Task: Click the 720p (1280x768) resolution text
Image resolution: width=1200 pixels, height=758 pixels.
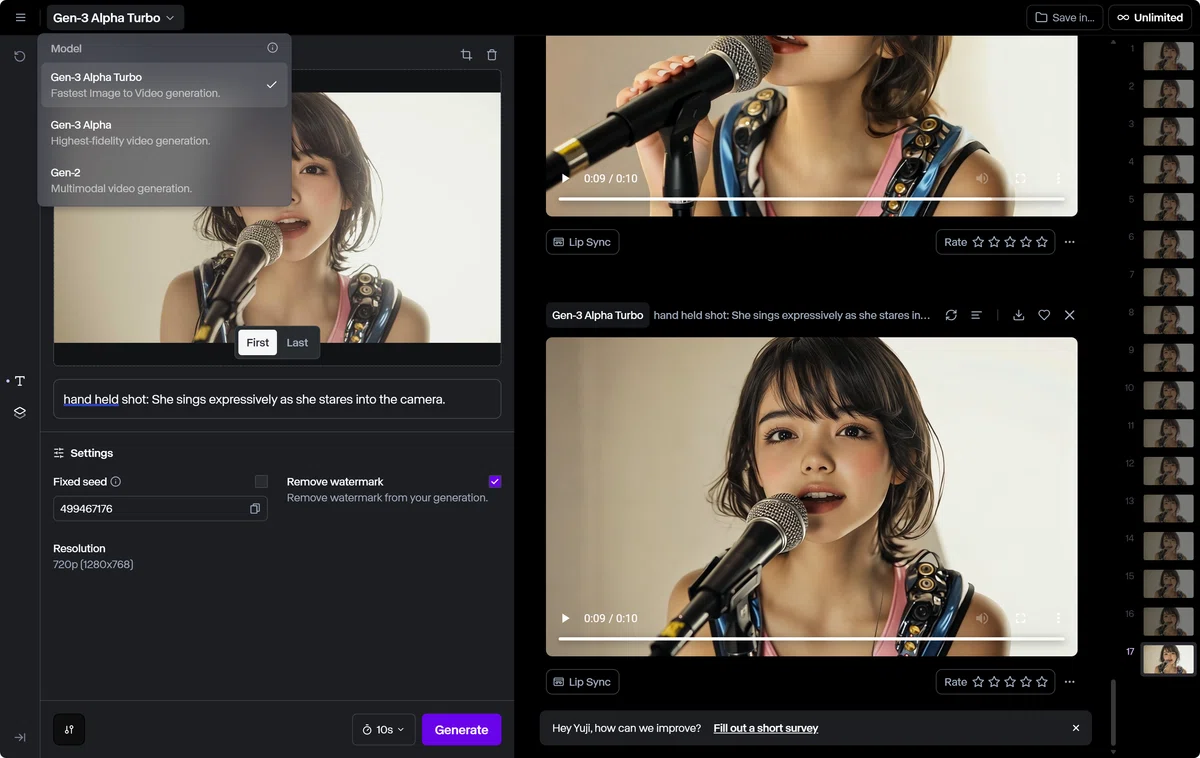Action: (93, 564)
